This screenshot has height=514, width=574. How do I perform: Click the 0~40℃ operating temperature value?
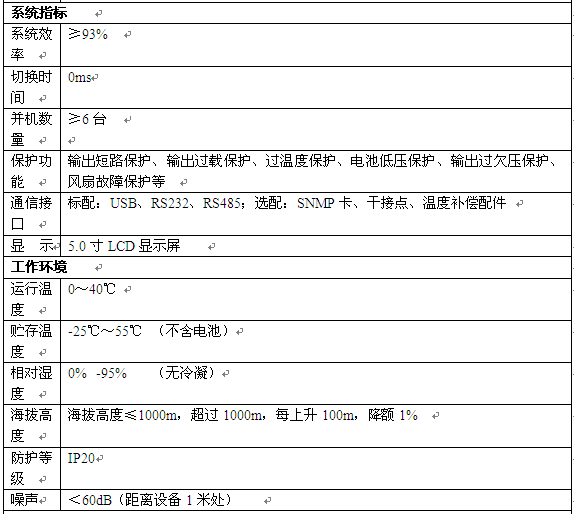coord(92,289)
